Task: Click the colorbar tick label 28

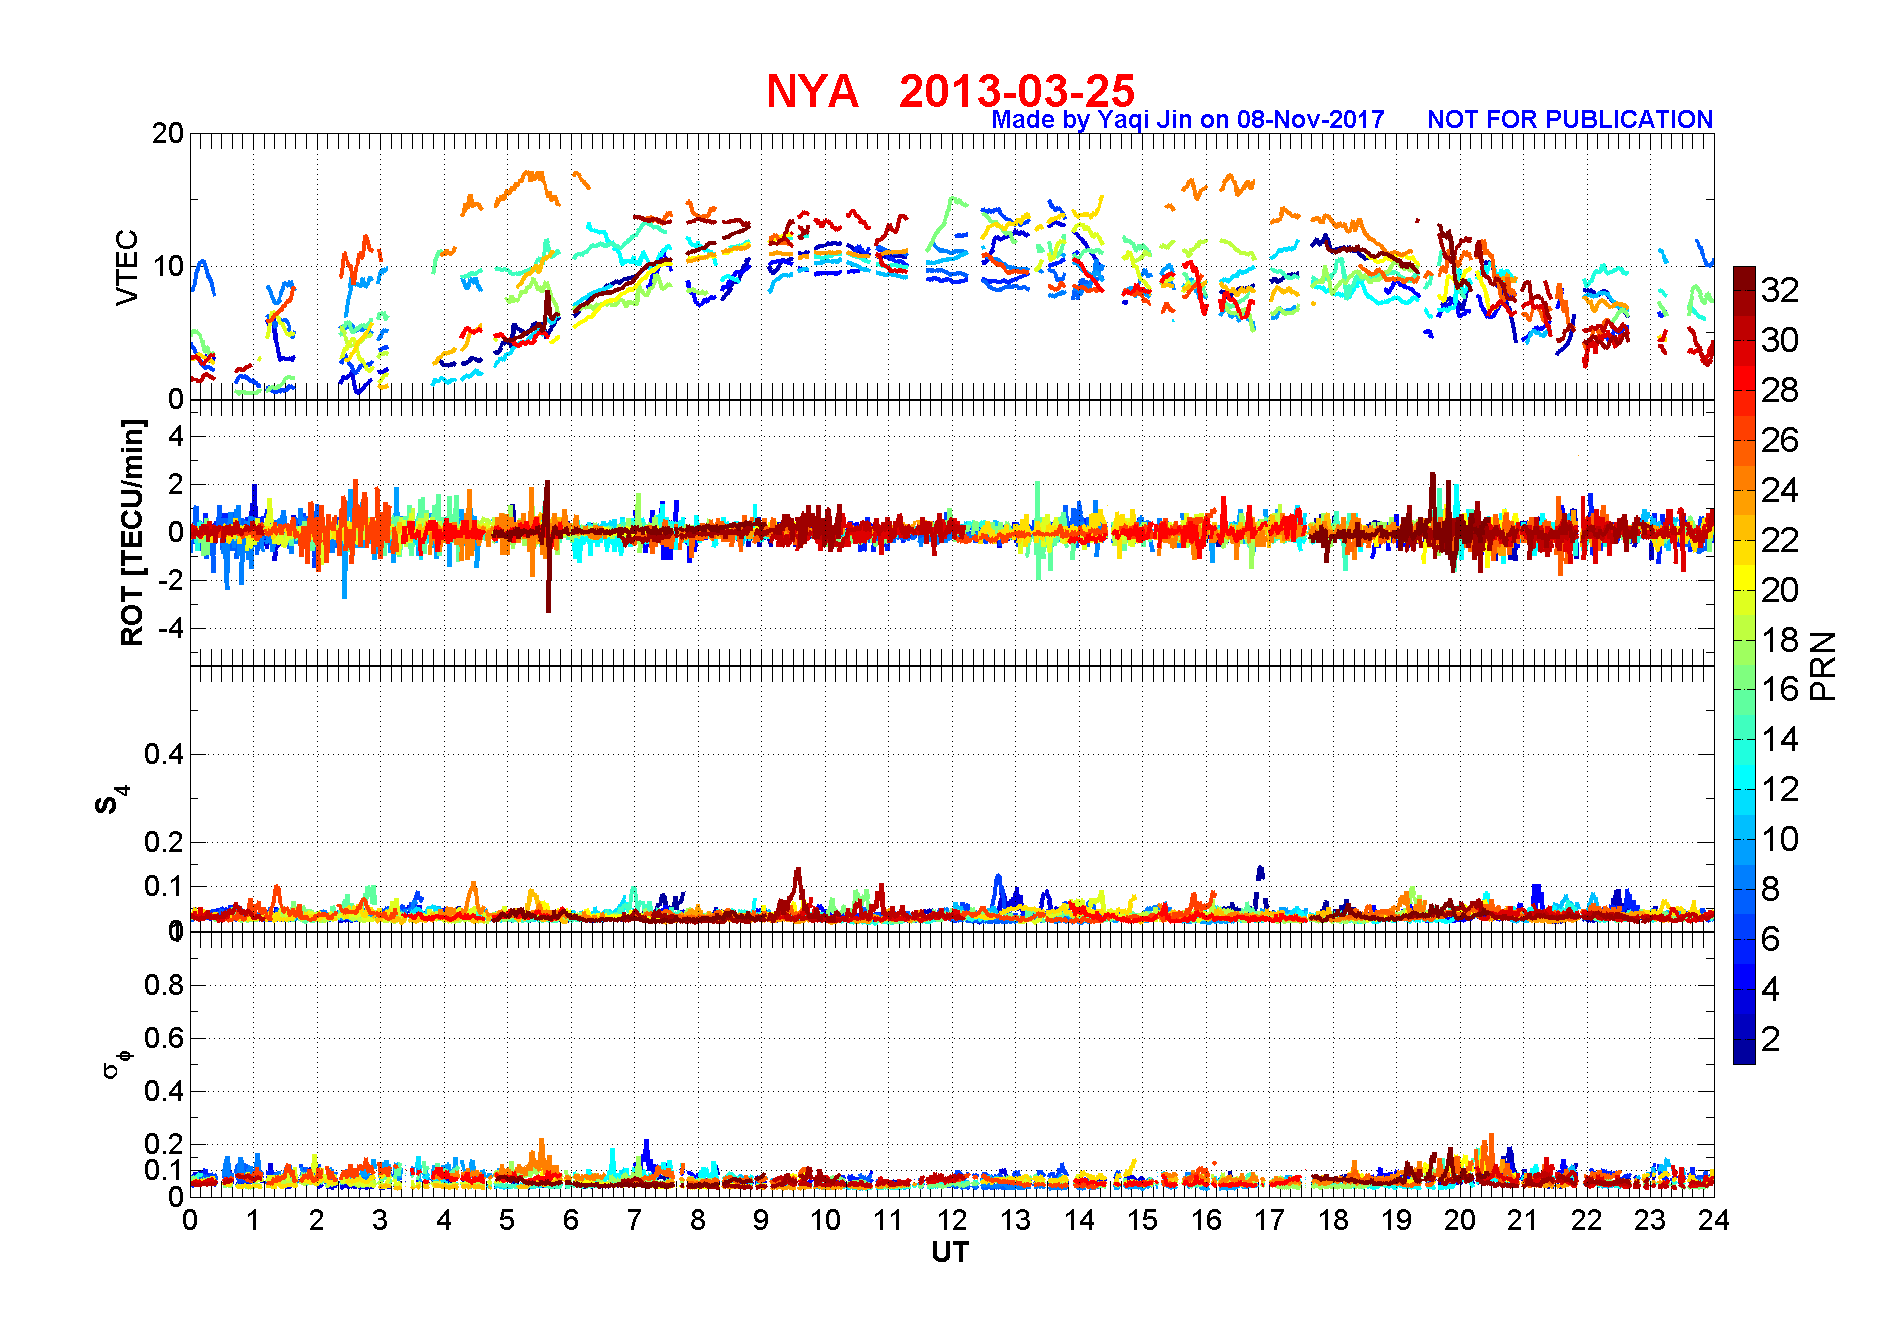Action: click(1780, 390)
